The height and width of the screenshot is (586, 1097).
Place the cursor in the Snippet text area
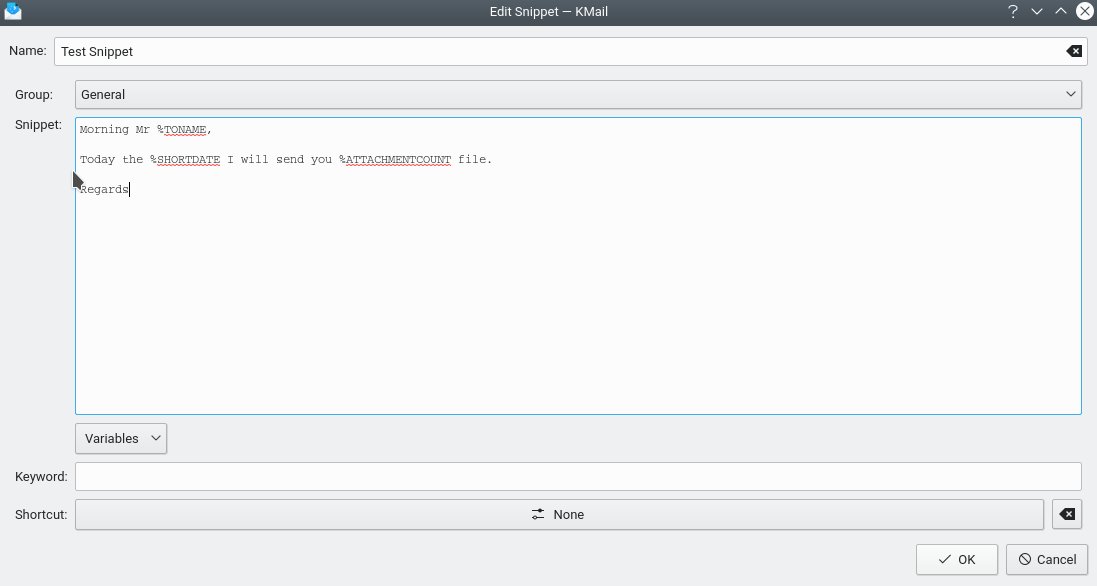pos(578,266)
